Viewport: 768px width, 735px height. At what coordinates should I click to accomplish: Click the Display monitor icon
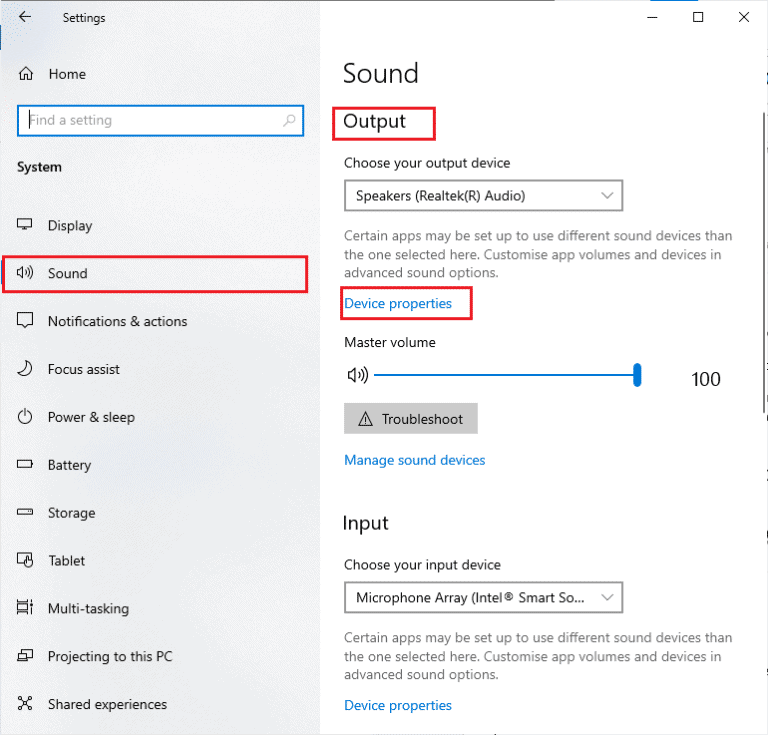tap(26, 226)
